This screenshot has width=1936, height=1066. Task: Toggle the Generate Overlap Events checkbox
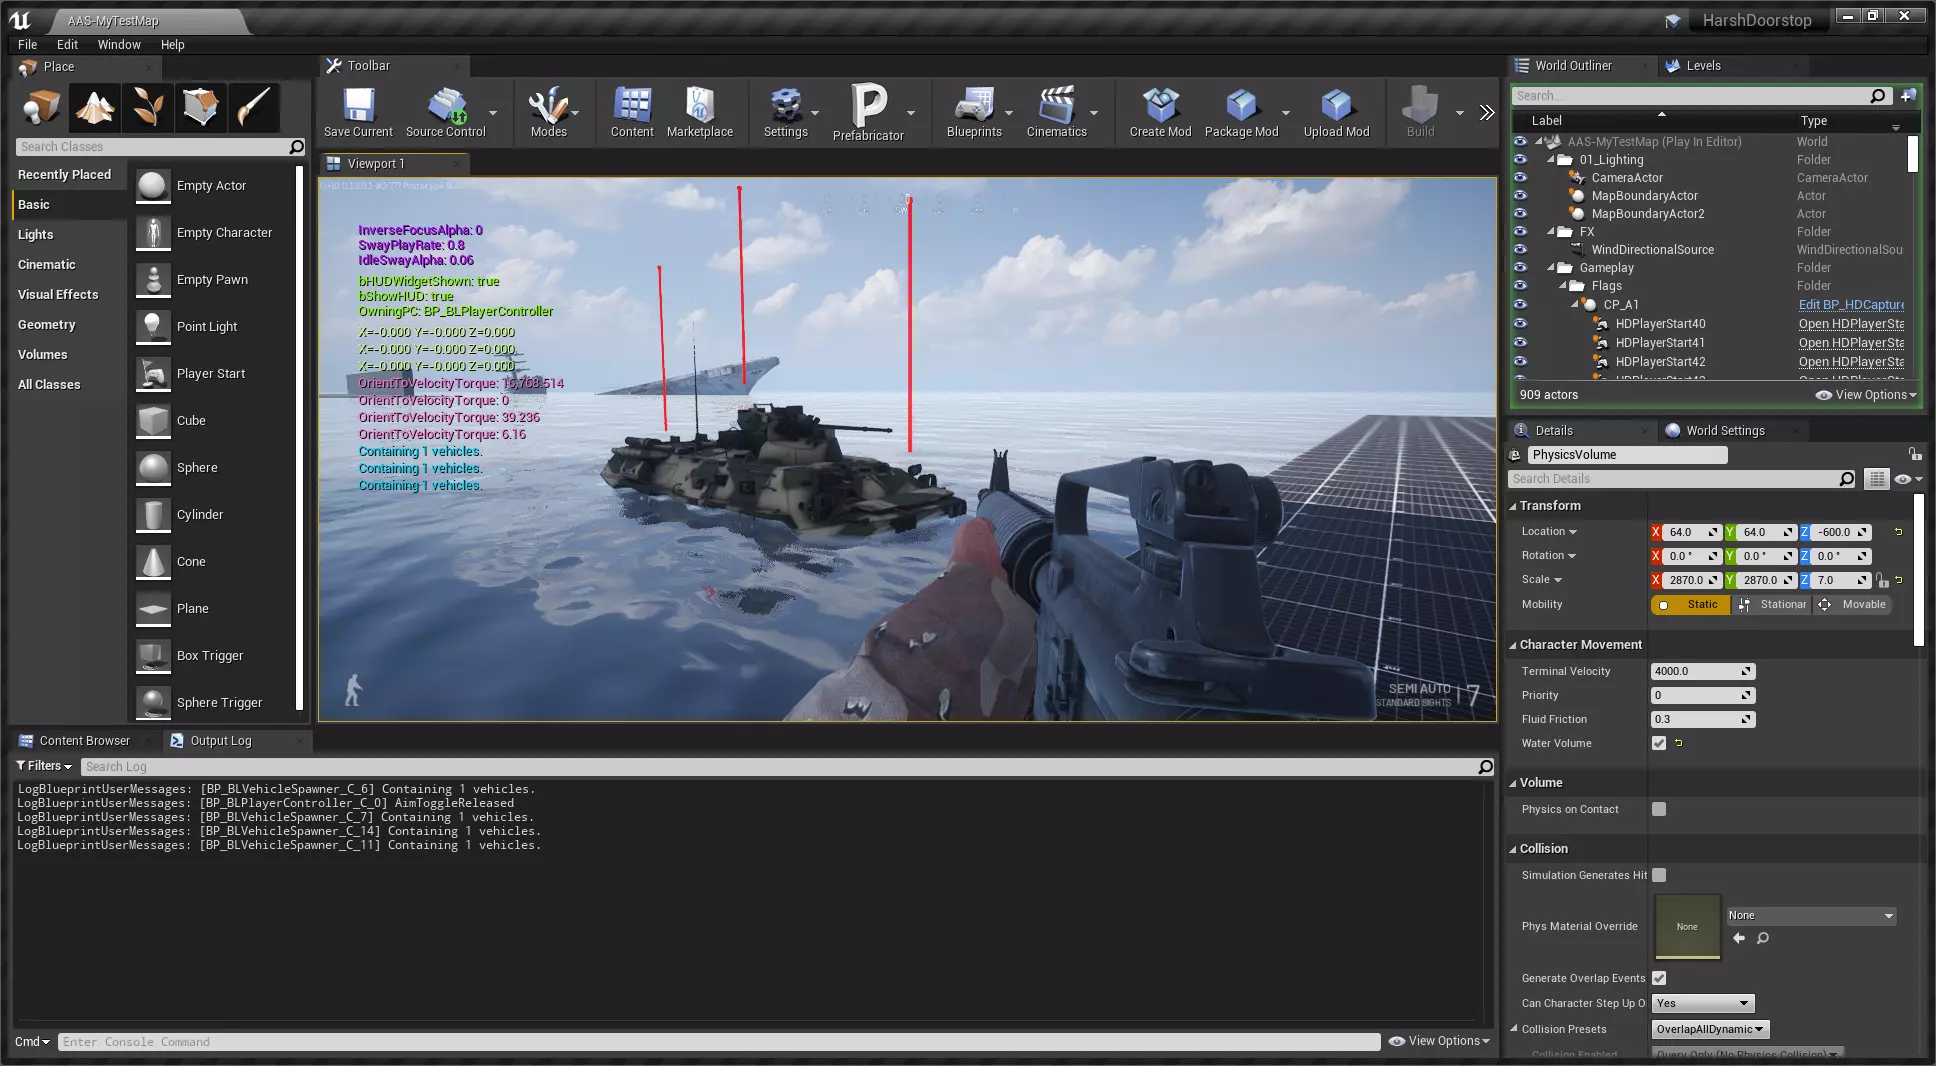pos(1659,978)
